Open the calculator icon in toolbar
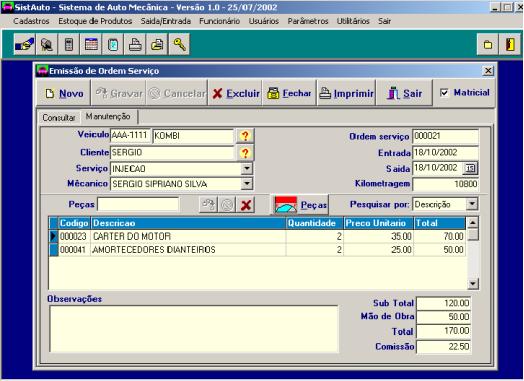 tap(69, 44)
